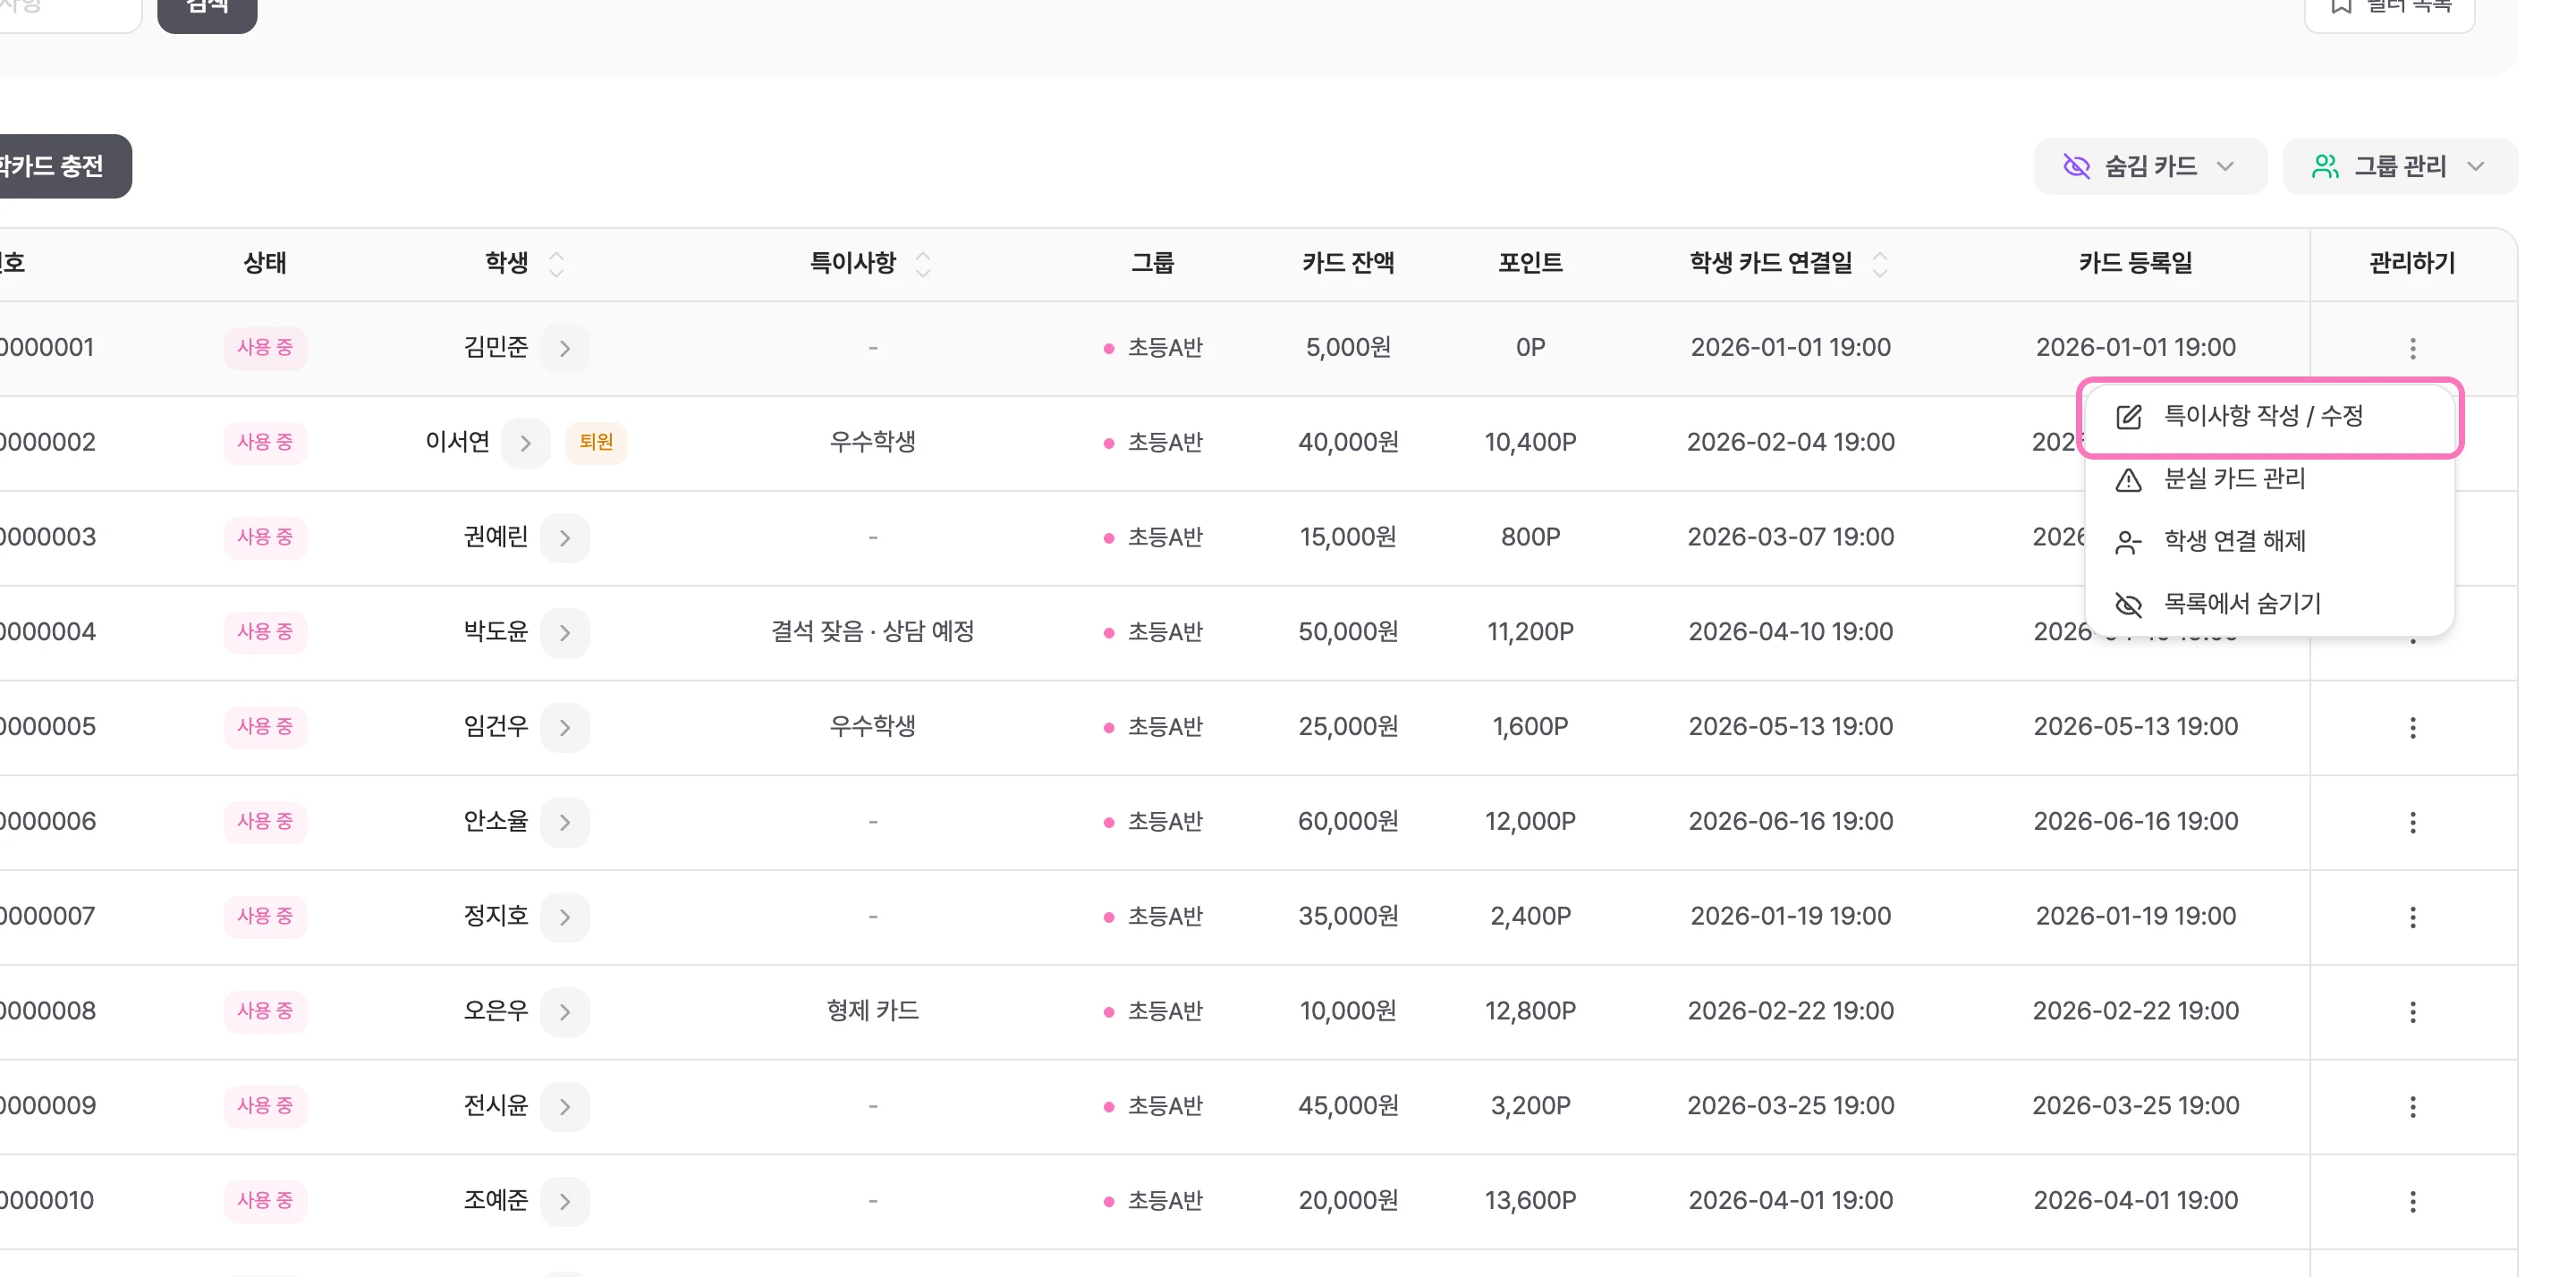
Task: Open 정지호 student detail chevron
Action: pyautogui.click(x=565, y=917)
